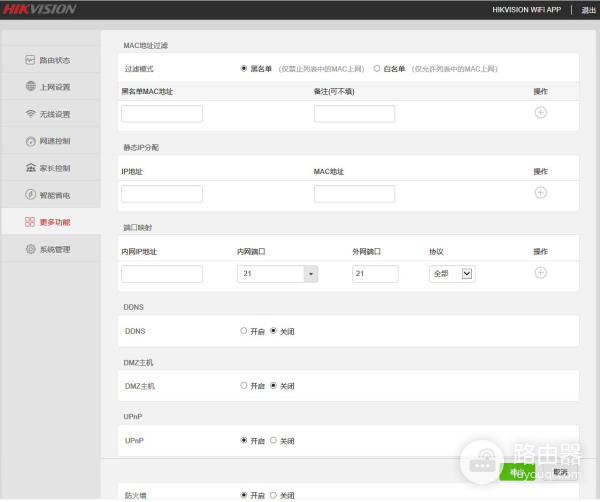Open the 无线设置 wifi icon
This screenshot has height=502, width=600.
click(31, 114)
